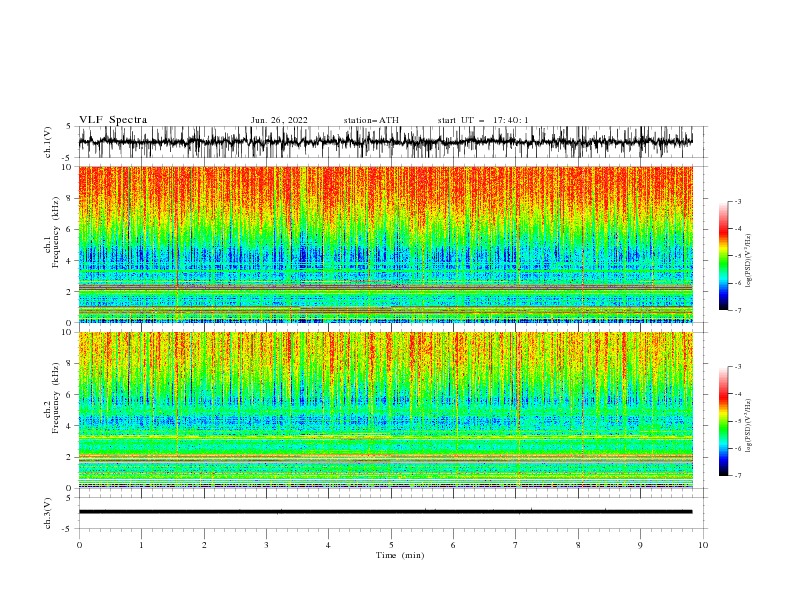The width and height of the screenshot is (792, 612).
Task: Click inside the ch.2 spectrogram panel
Action: [x=385, y=410]
